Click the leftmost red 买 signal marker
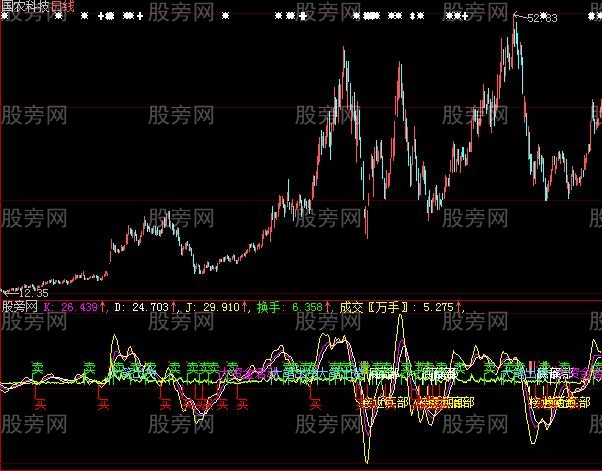The width and height of the screenshot is (602, 471). click(41, 405)
